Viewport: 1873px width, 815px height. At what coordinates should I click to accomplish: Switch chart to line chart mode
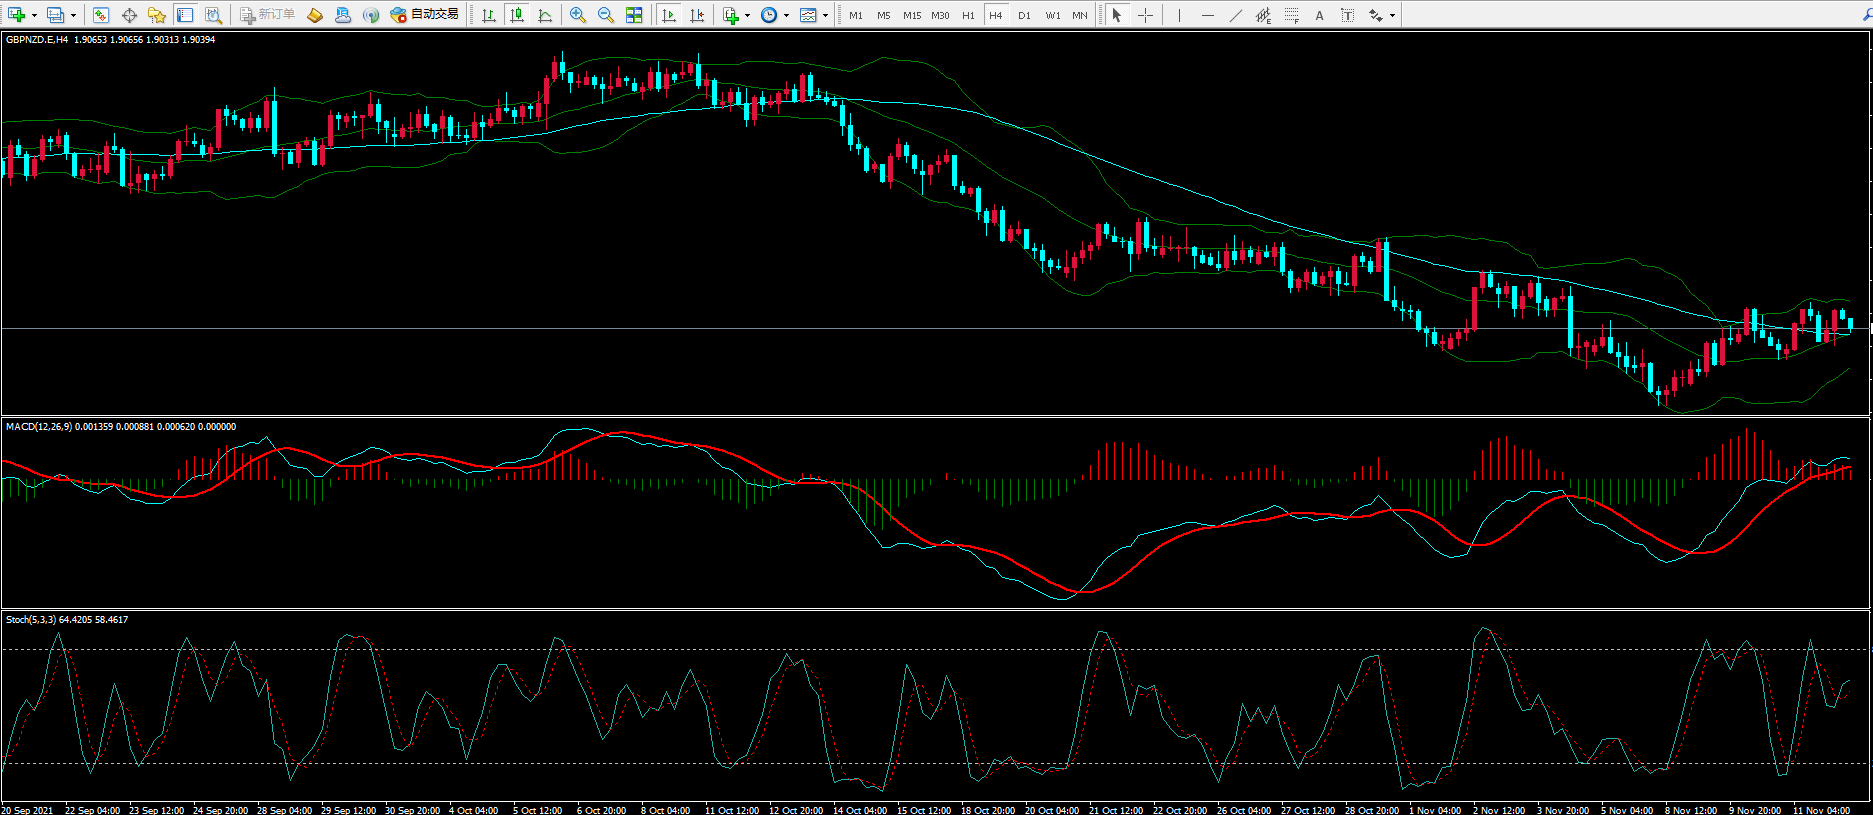click(545, 15)
